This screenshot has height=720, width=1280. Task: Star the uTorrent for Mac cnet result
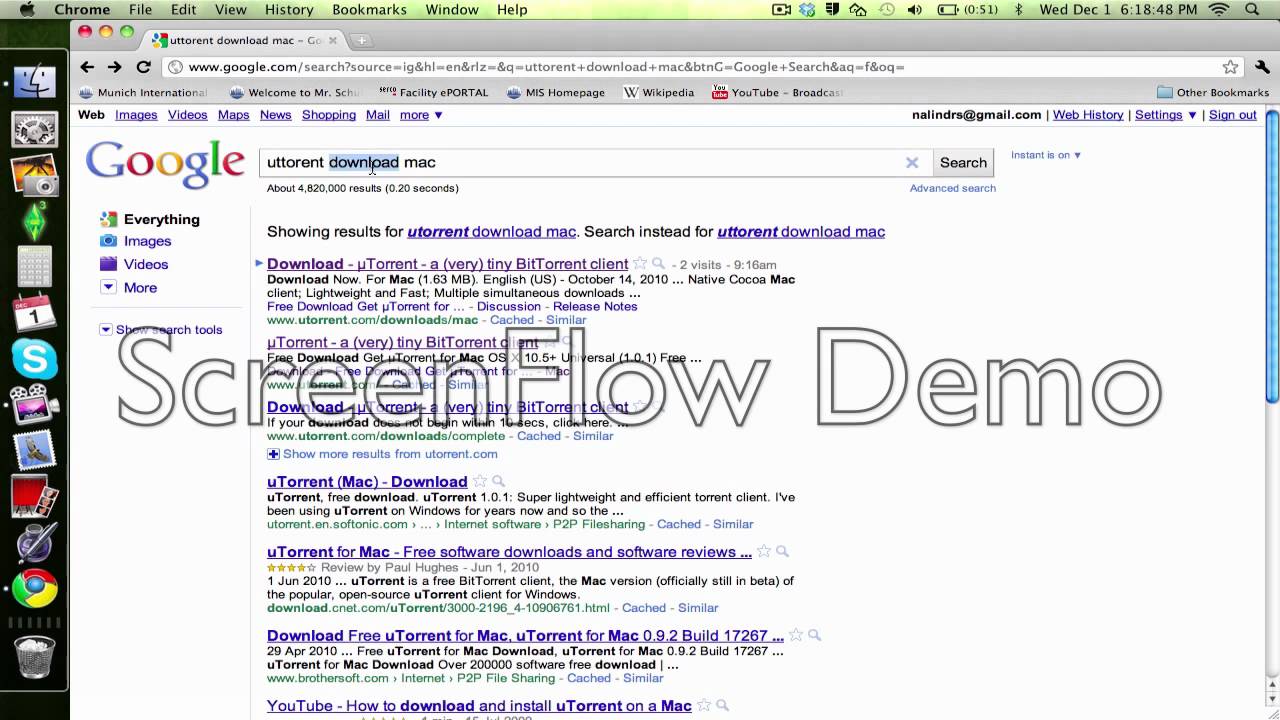point(764,552)
